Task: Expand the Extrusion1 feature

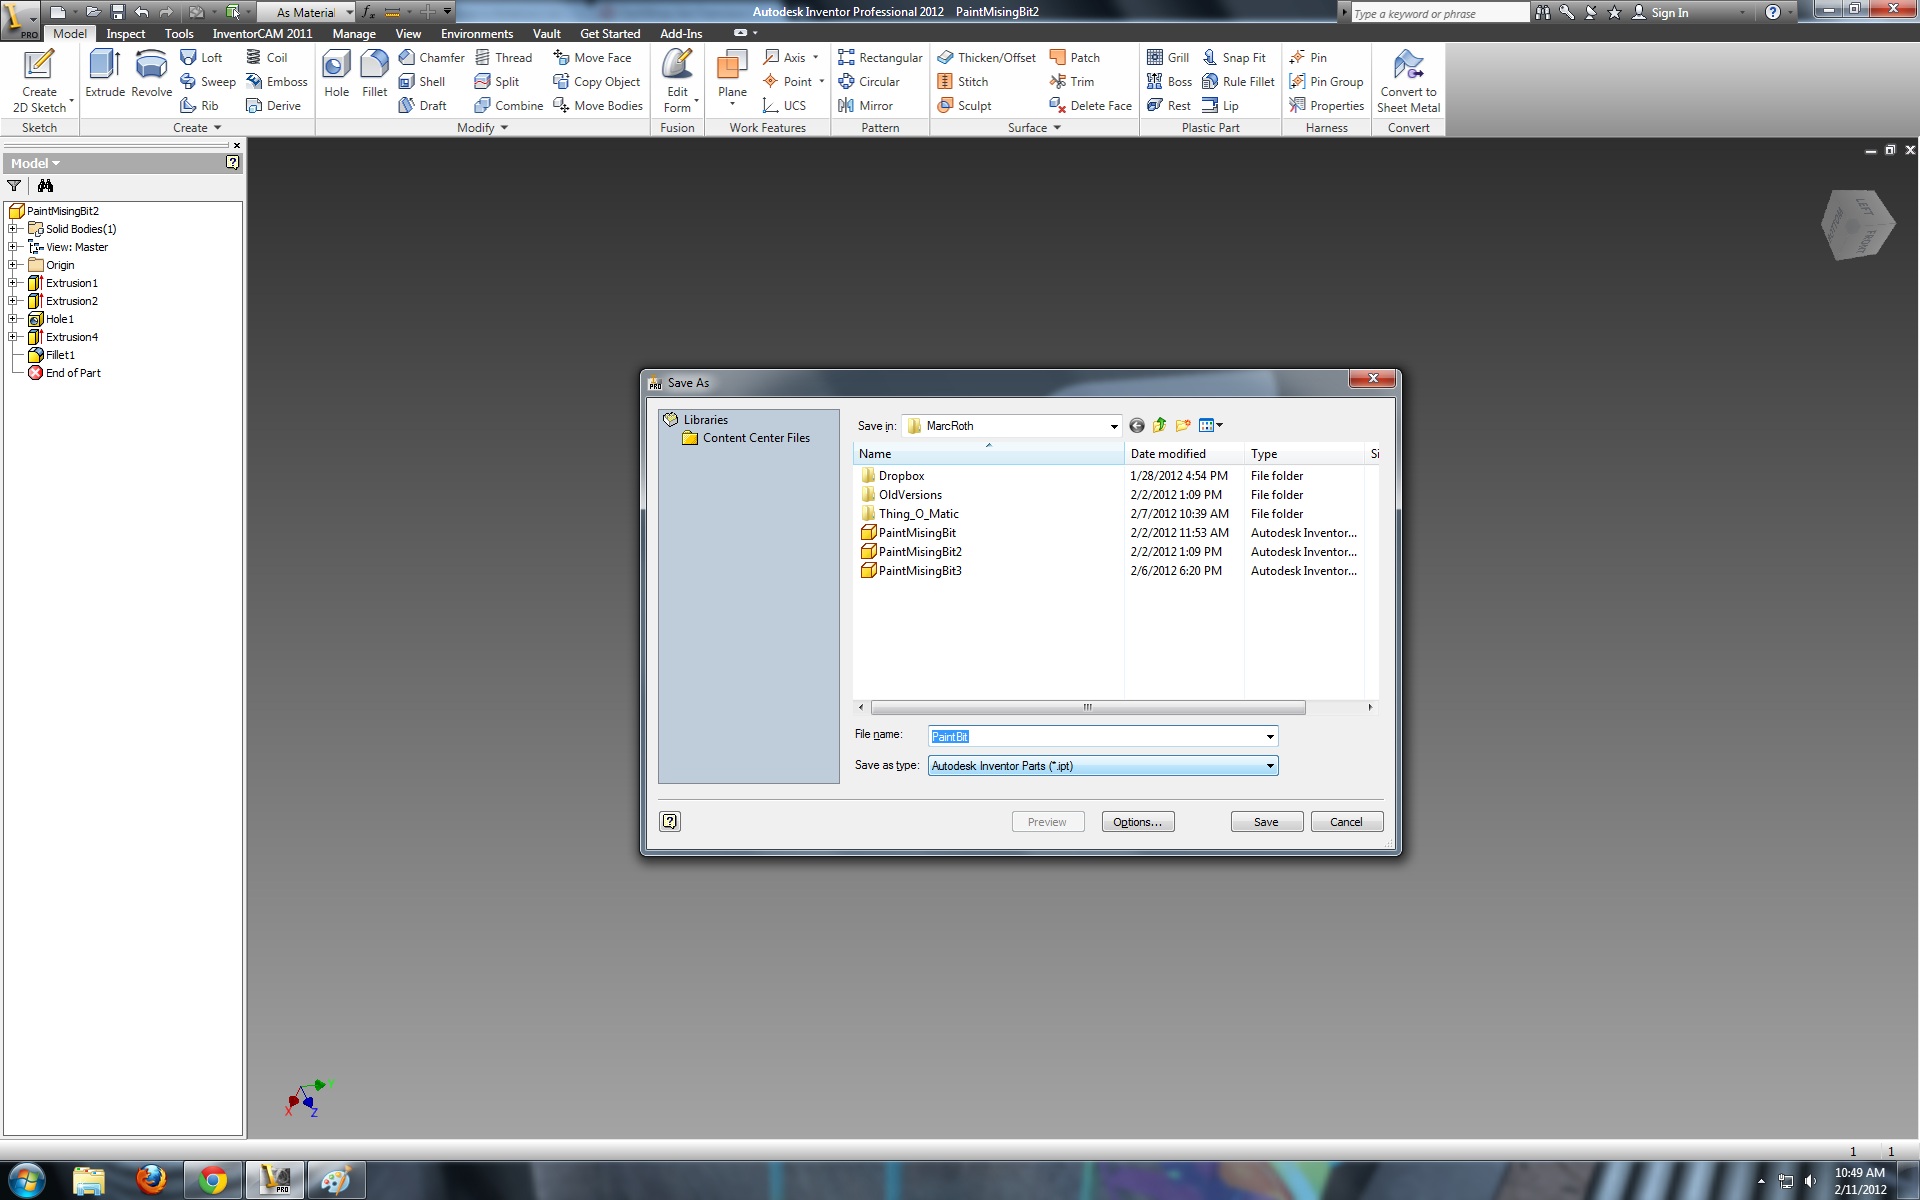Action: [13, 283]
